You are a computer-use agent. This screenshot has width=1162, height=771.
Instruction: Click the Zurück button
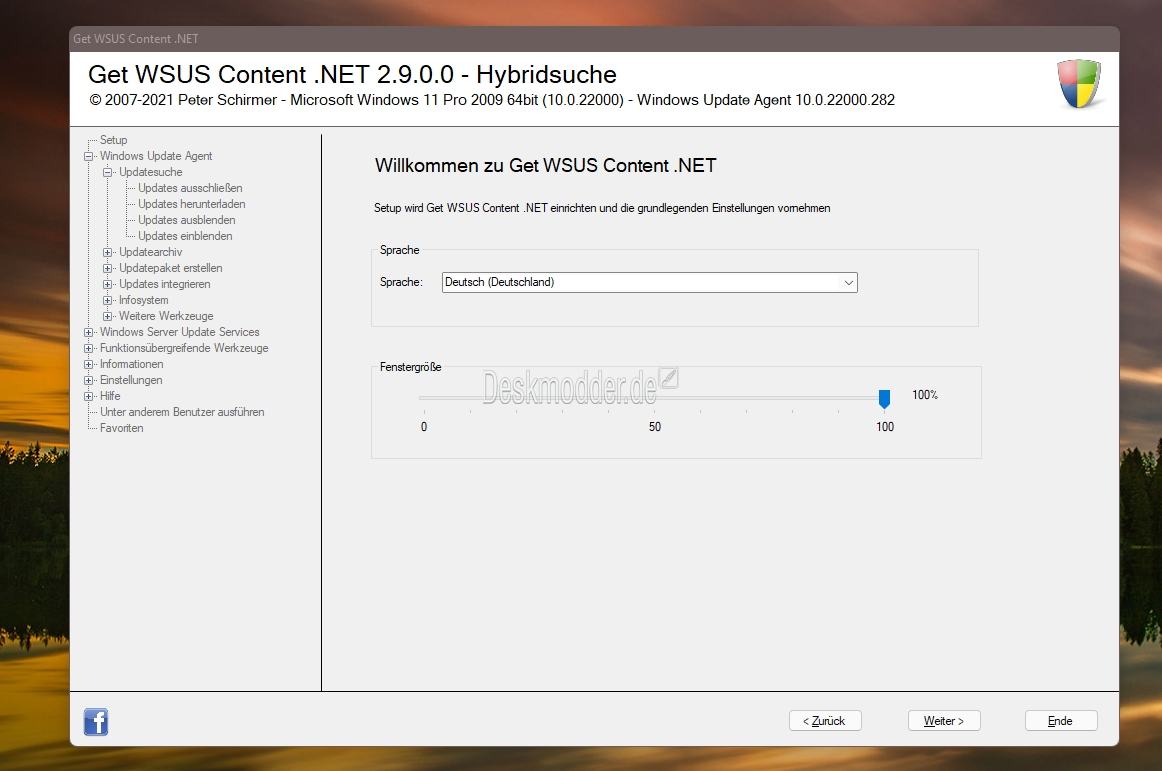pyautogui.click(x=825, y=721)
